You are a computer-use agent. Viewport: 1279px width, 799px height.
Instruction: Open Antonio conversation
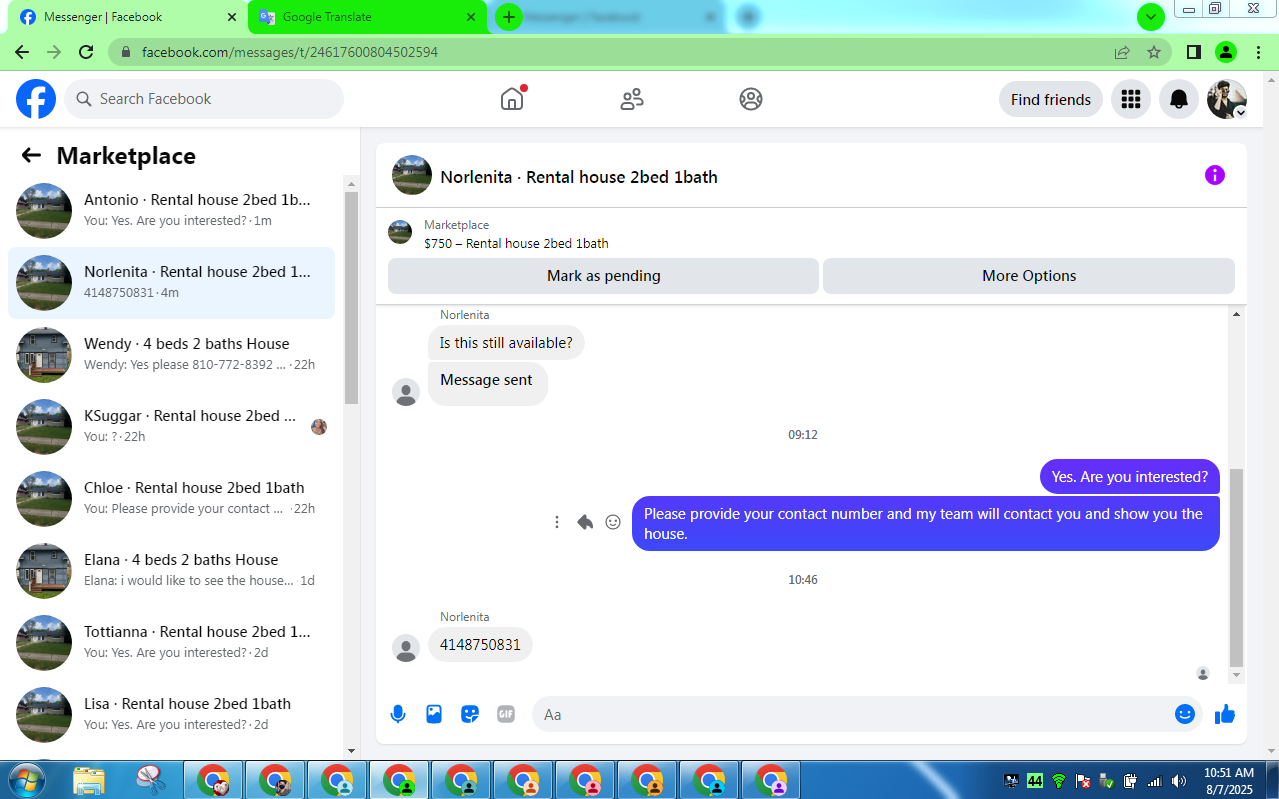pos(172,211)
